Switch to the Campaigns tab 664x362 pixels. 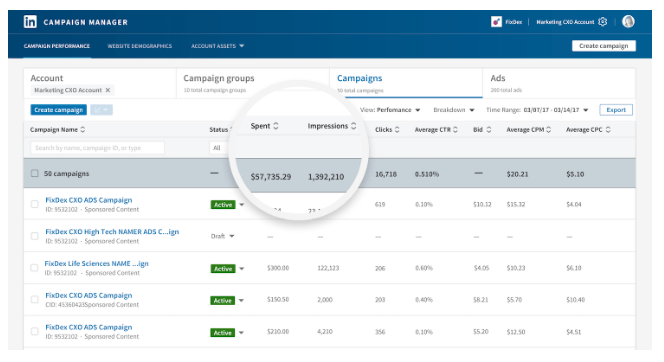pos(406,83)
